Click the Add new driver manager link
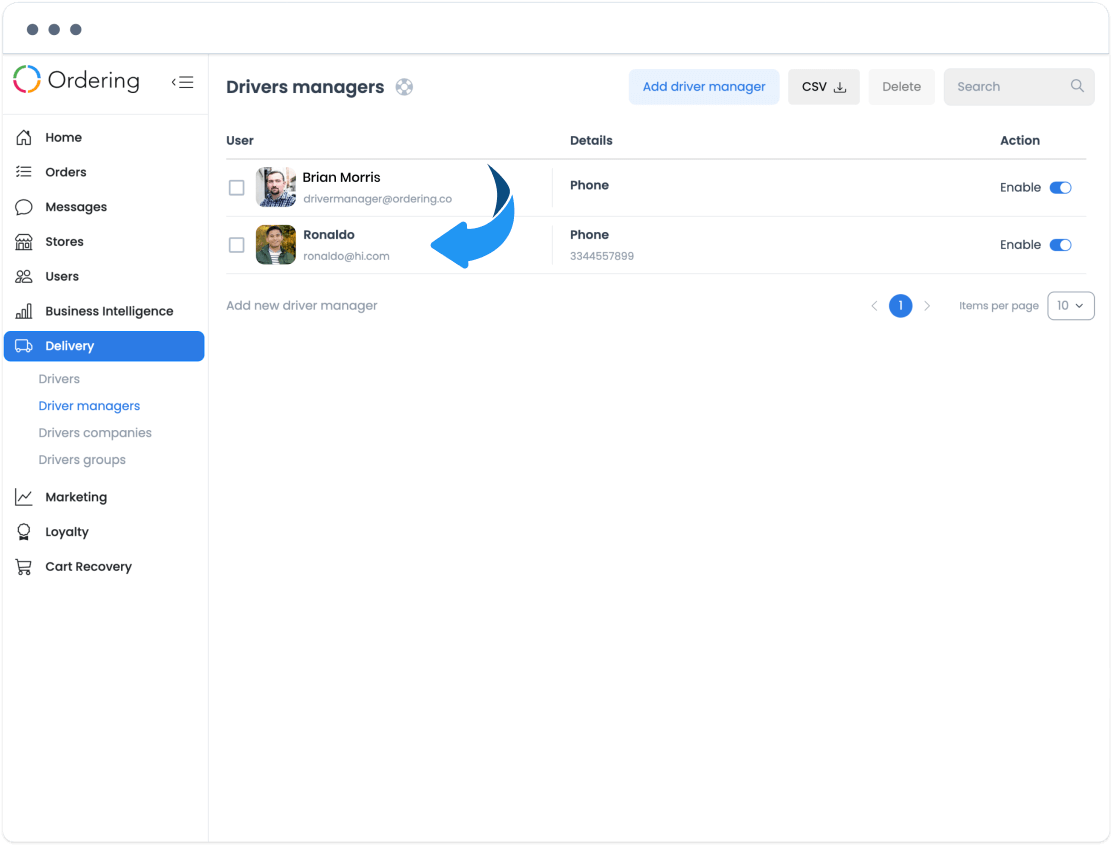1113x847 pixels. point(302,306)
